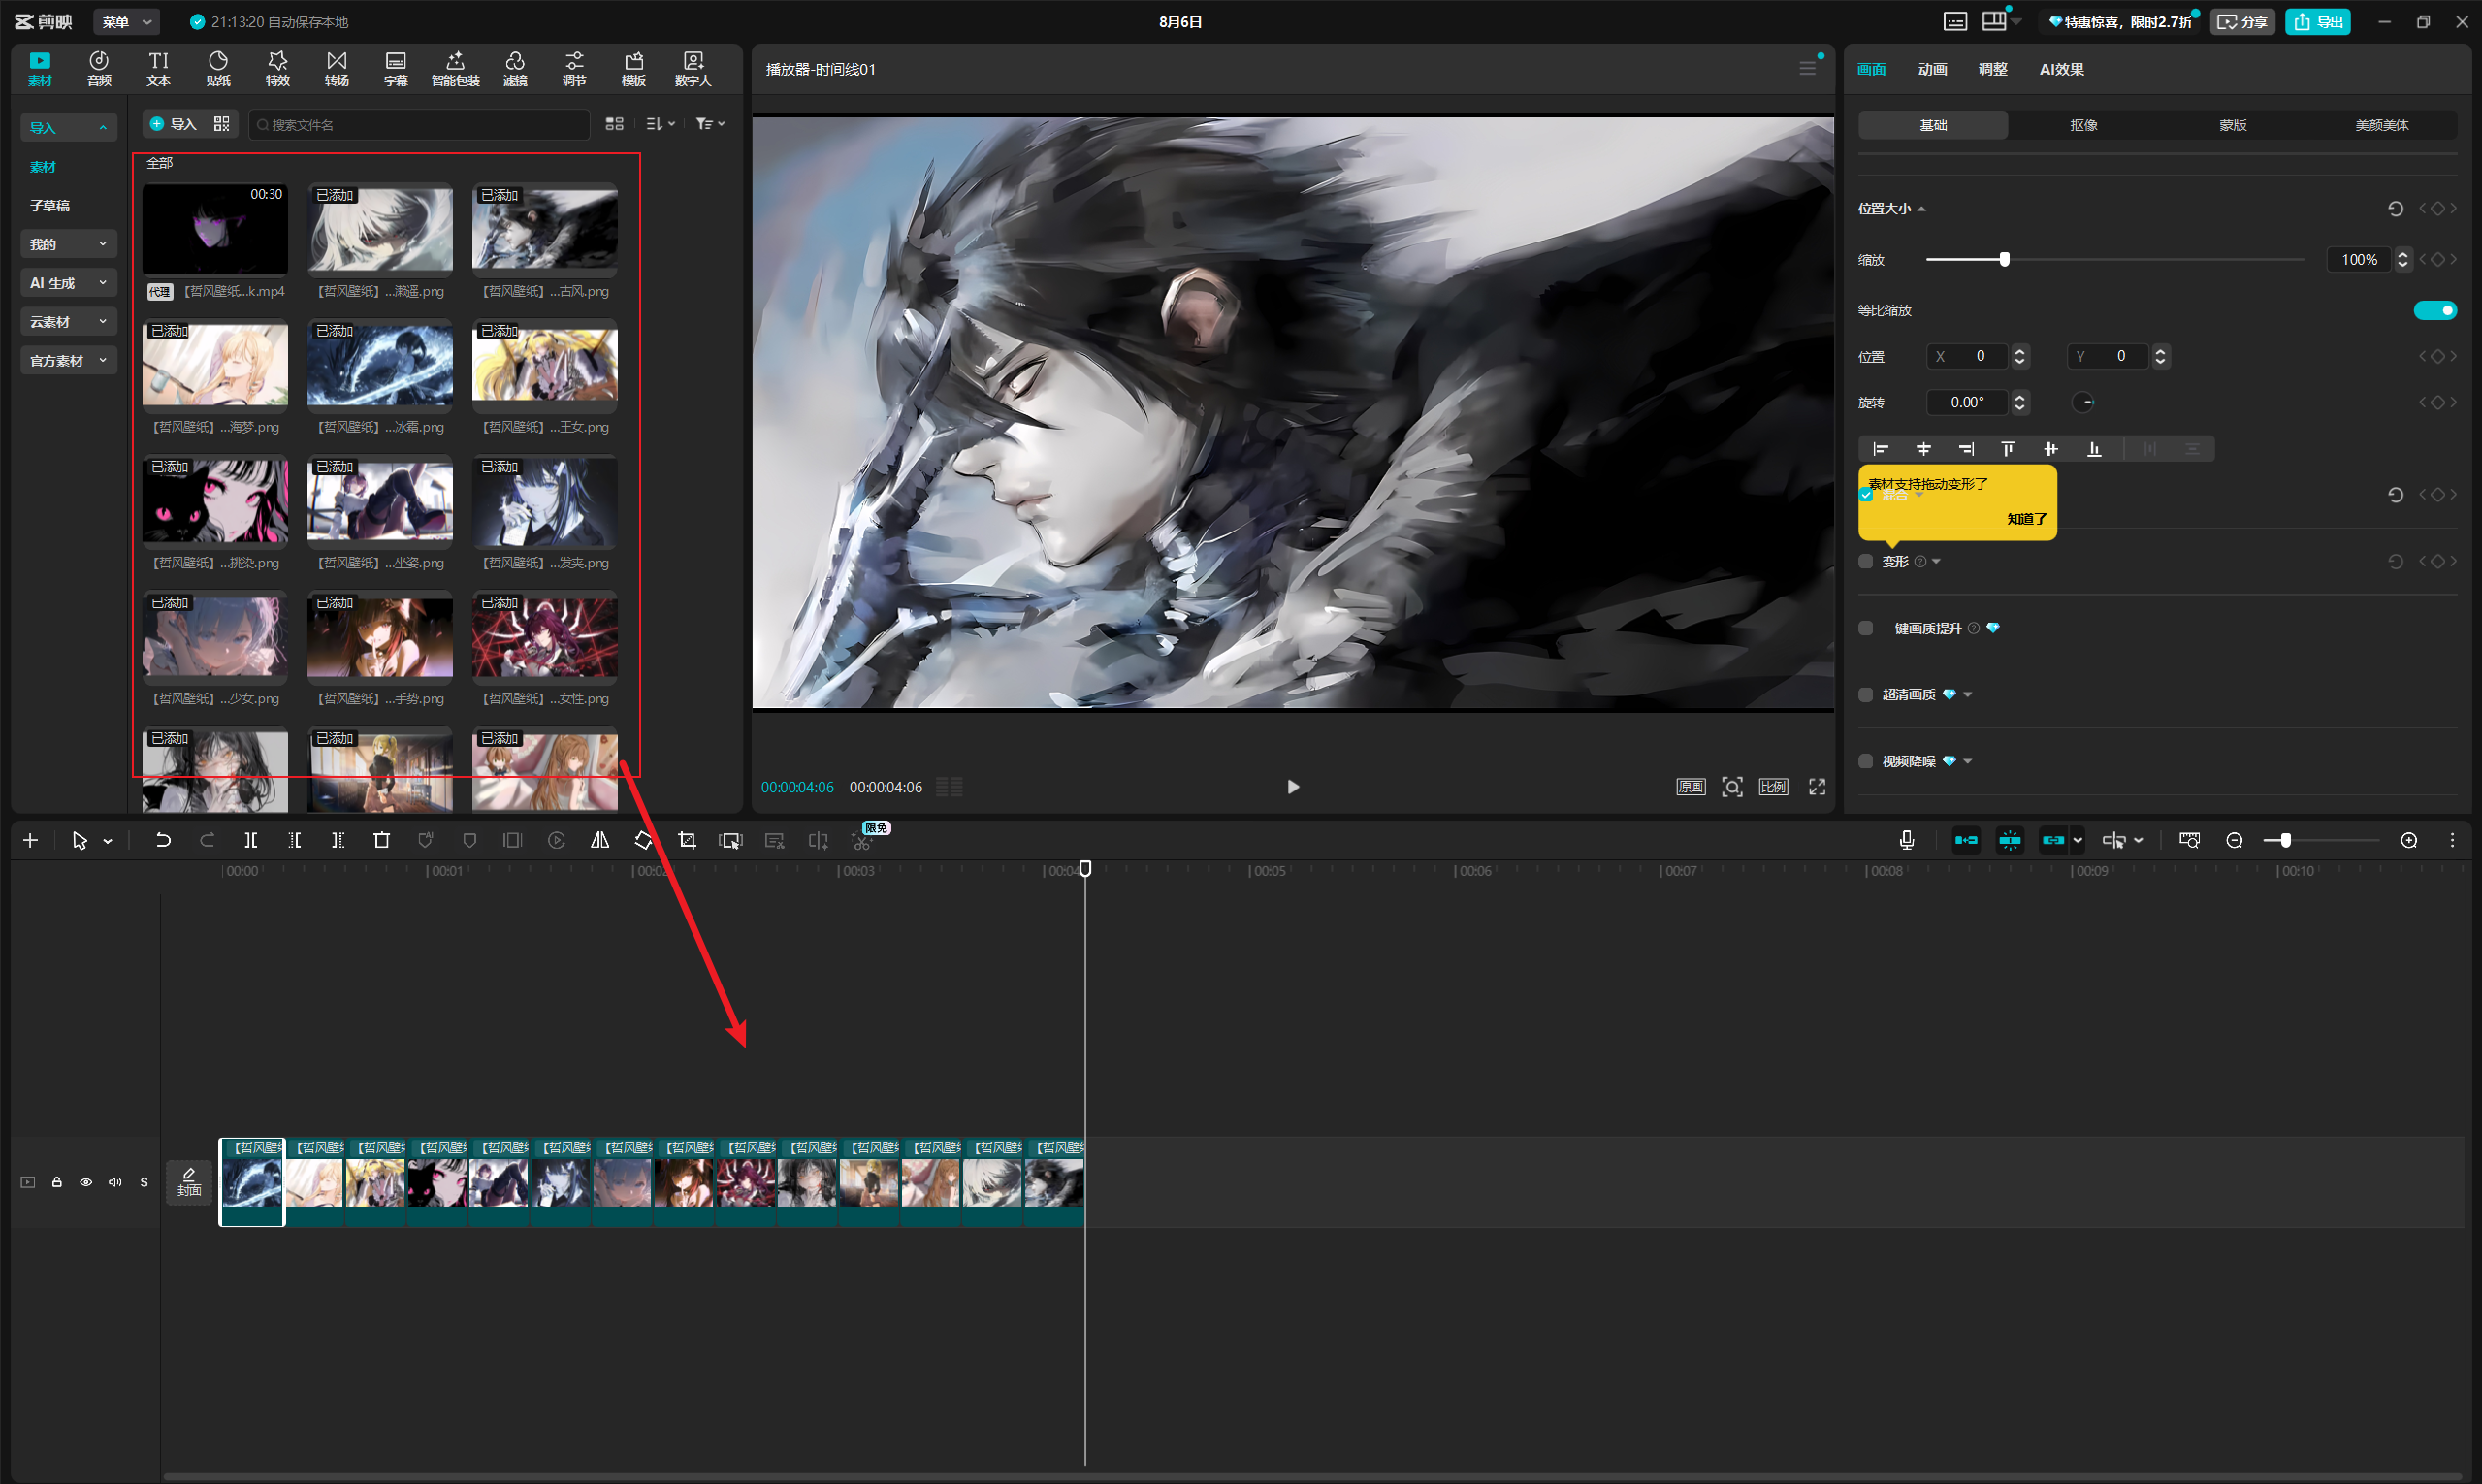Click the microphone record voiceover icon
Image resolution: width=2482 pixels, height=1484 pixels.
tap(1907, 841)
